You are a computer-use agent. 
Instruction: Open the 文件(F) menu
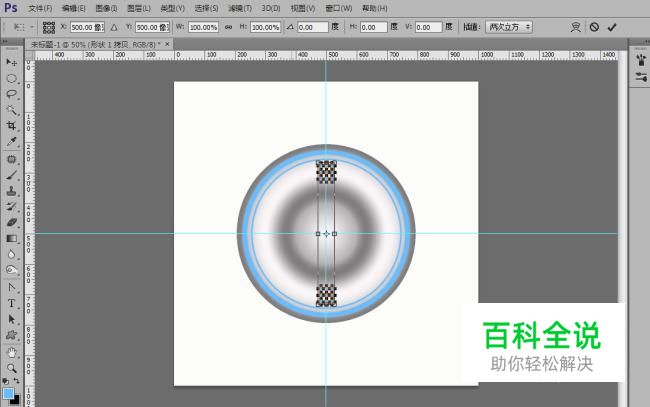pos(40,8)
